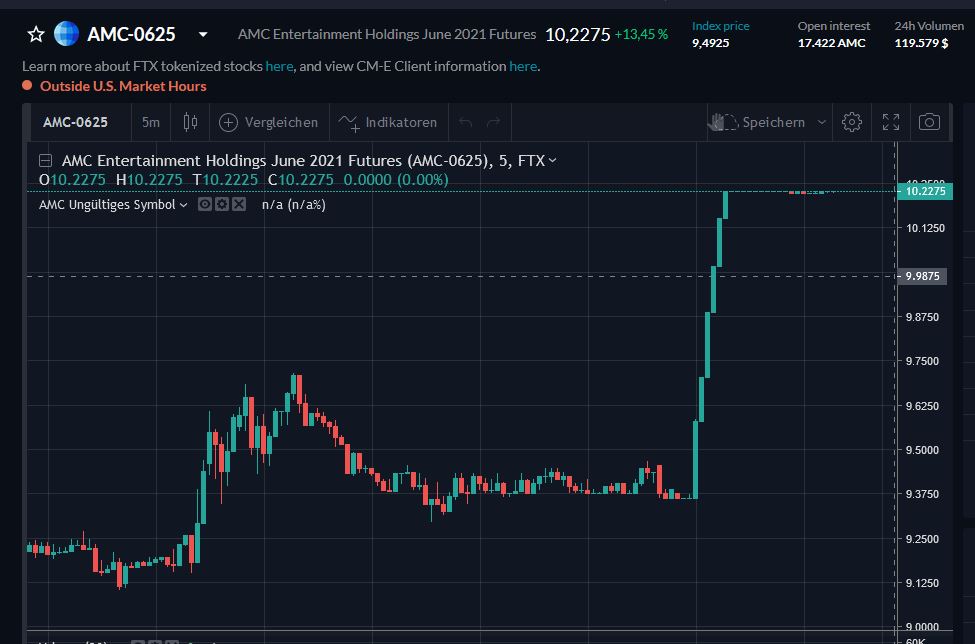Collapse the chart legend panel

(44, 160)
